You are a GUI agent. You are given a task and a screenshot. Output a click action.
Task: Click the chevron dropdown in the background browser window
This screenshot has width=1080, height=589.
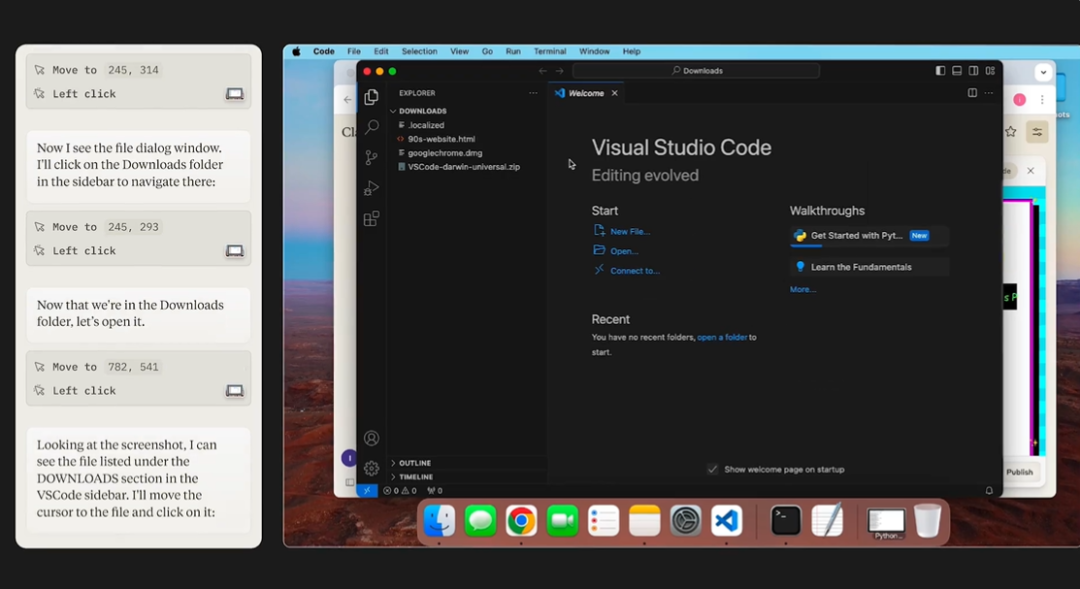tap(1043, 72)
